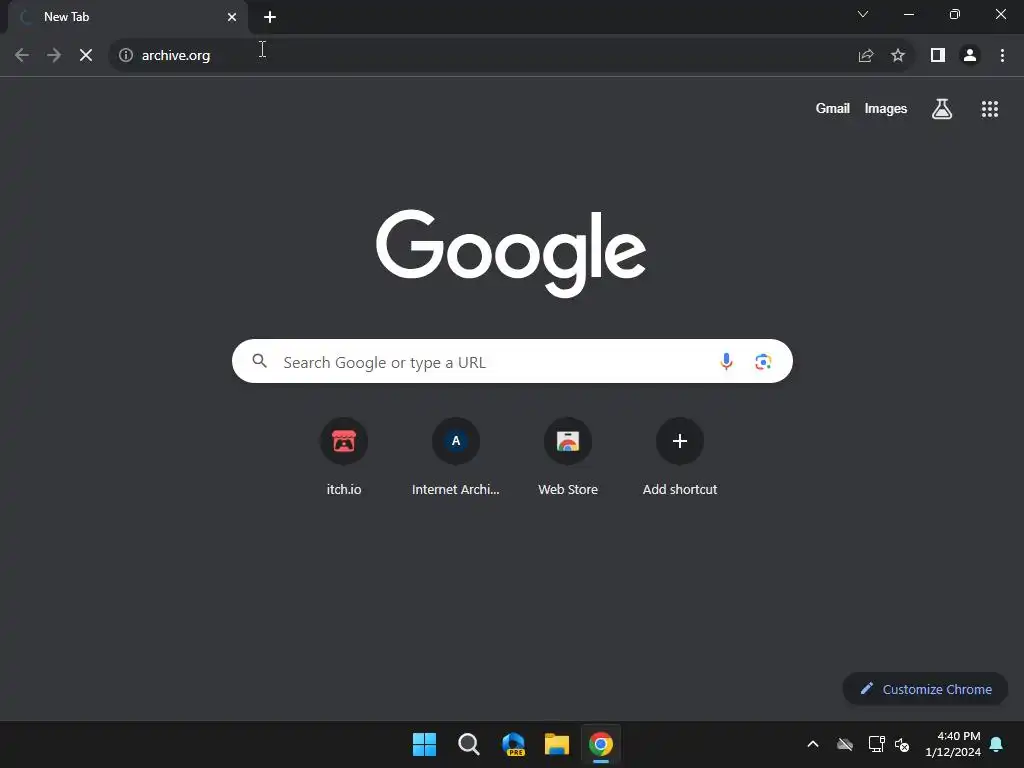This screenshot has width=1024, height=768.
Task: Open the Internet Archive shortcut
Action: point(456,457)
